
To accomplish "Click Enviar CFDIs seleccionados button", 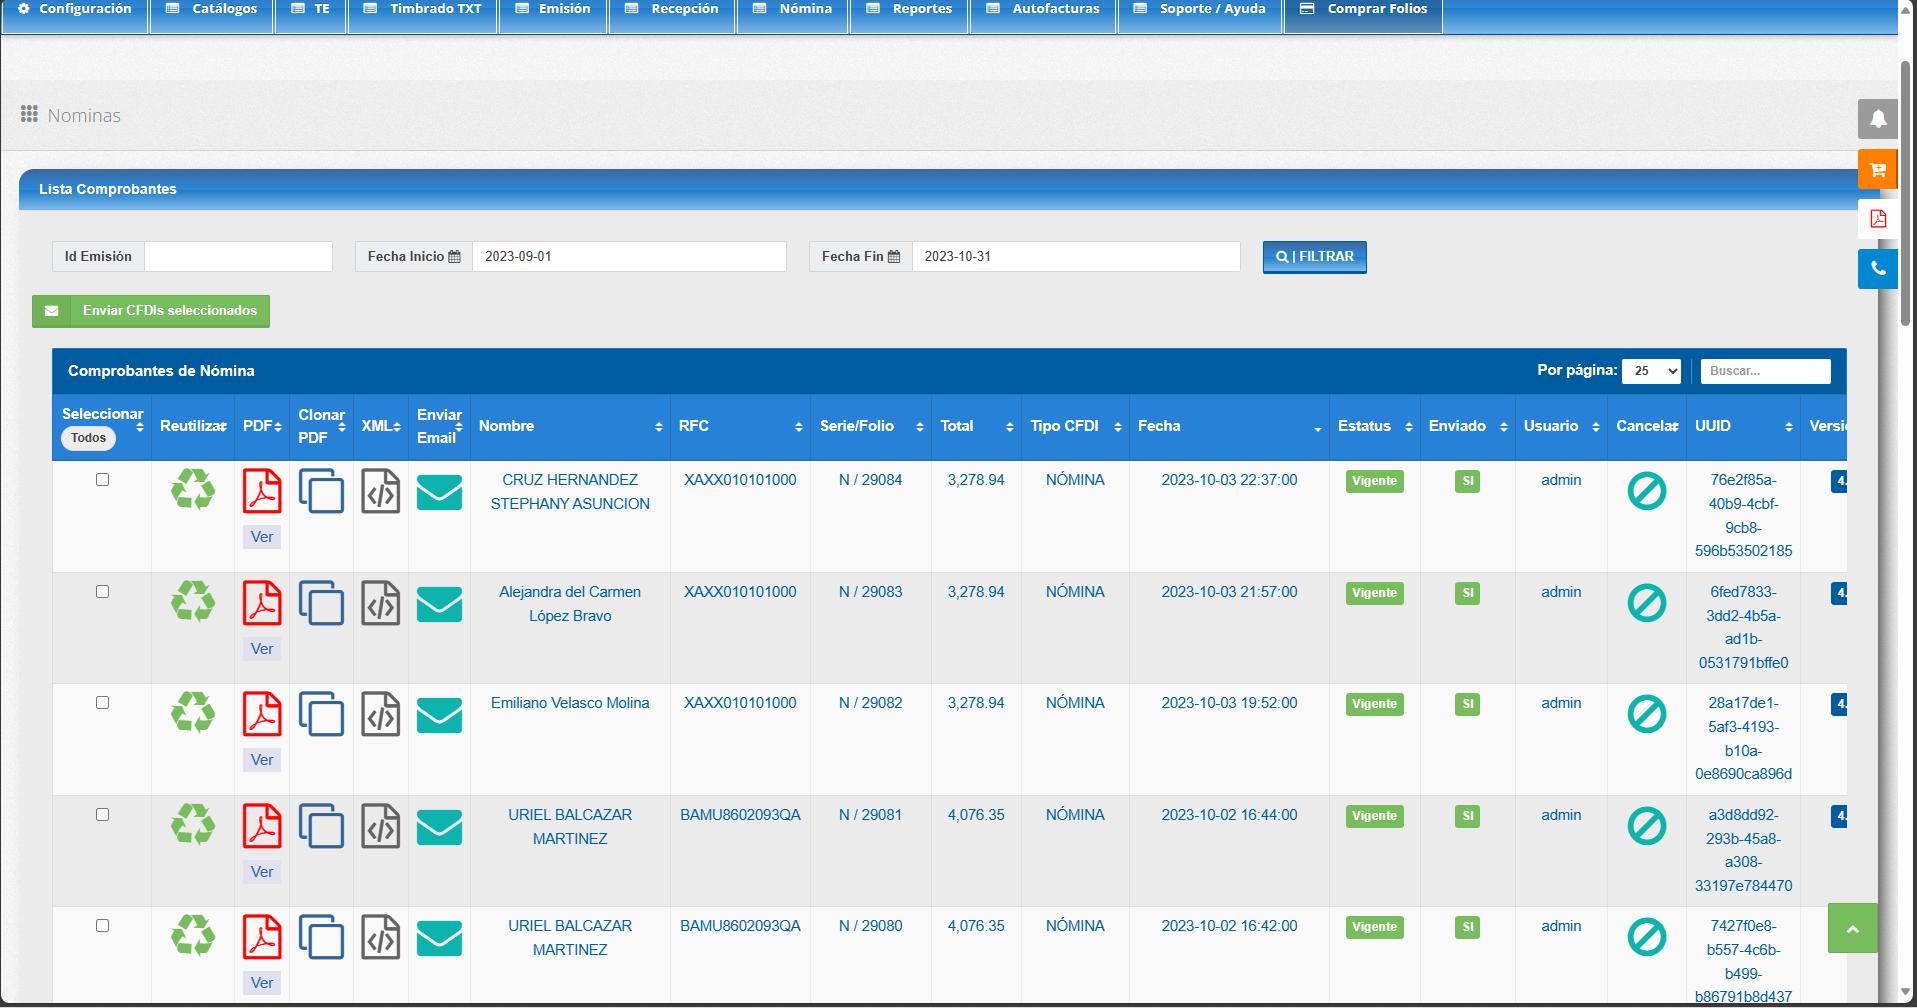I will pyautogui.click(x=151, y=311).
